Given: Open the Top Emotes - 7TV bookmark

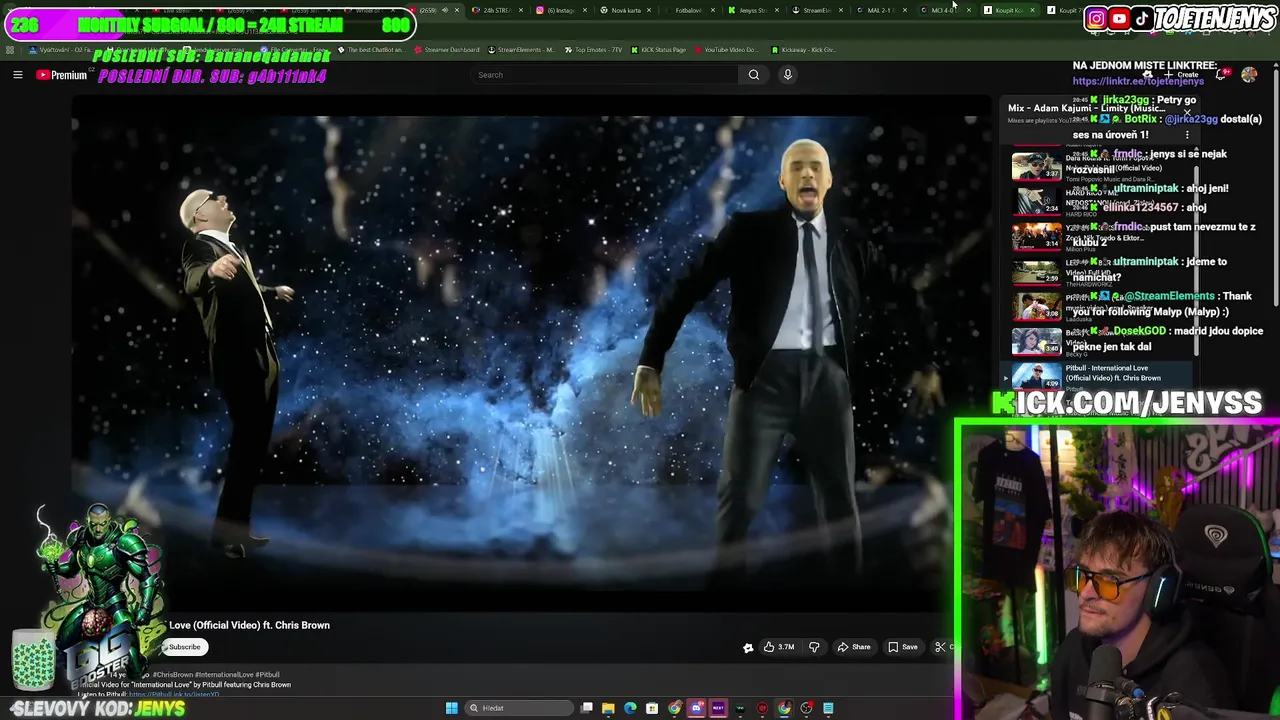Looking at the screenshot, I should (x=593, y=49).
